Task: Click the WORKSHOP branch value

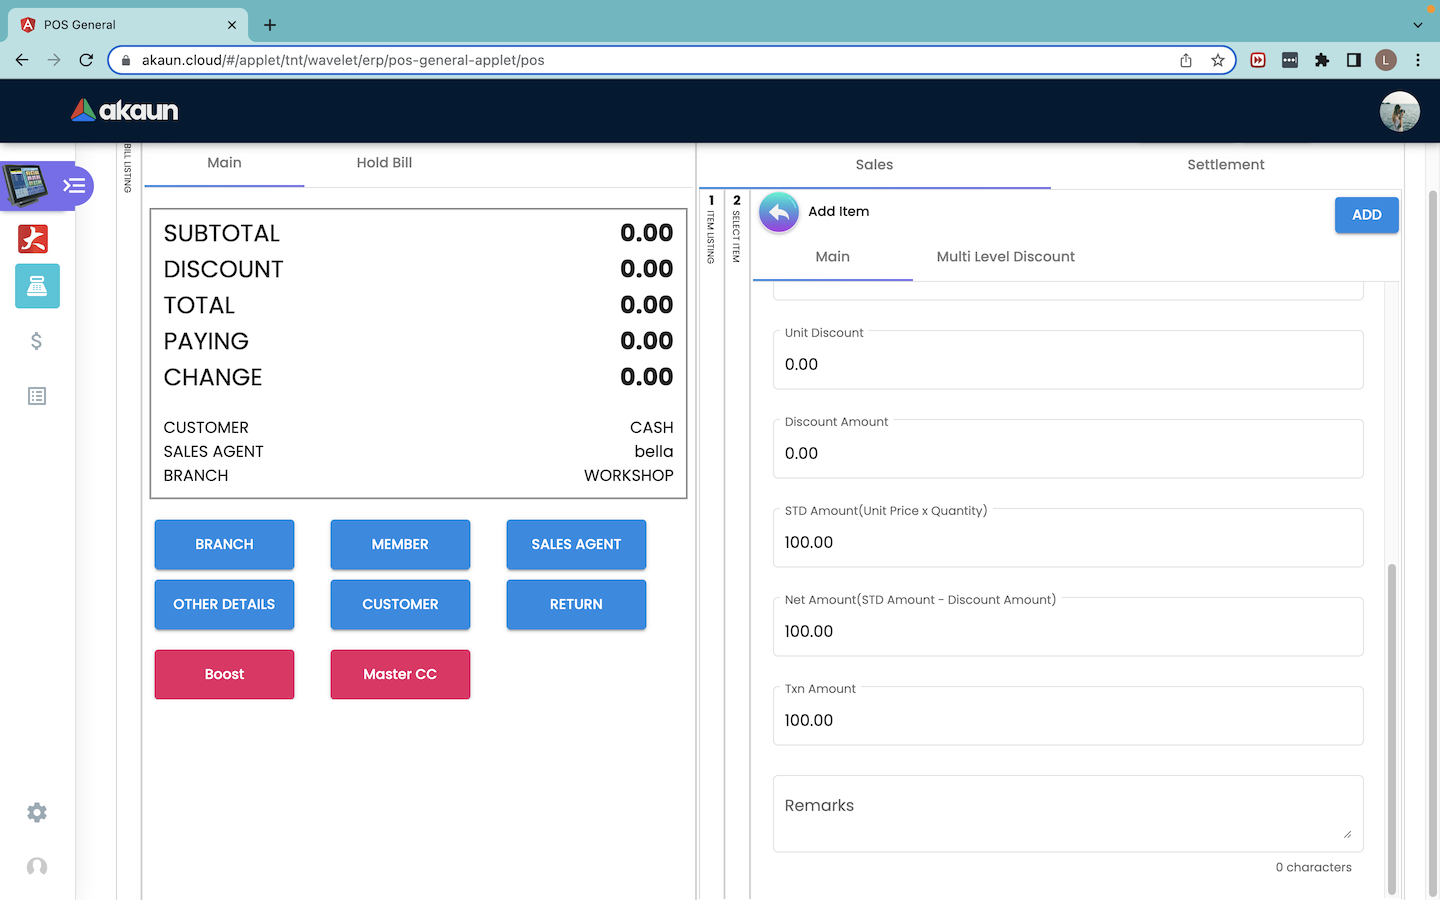Action: [x=628, y=476]
